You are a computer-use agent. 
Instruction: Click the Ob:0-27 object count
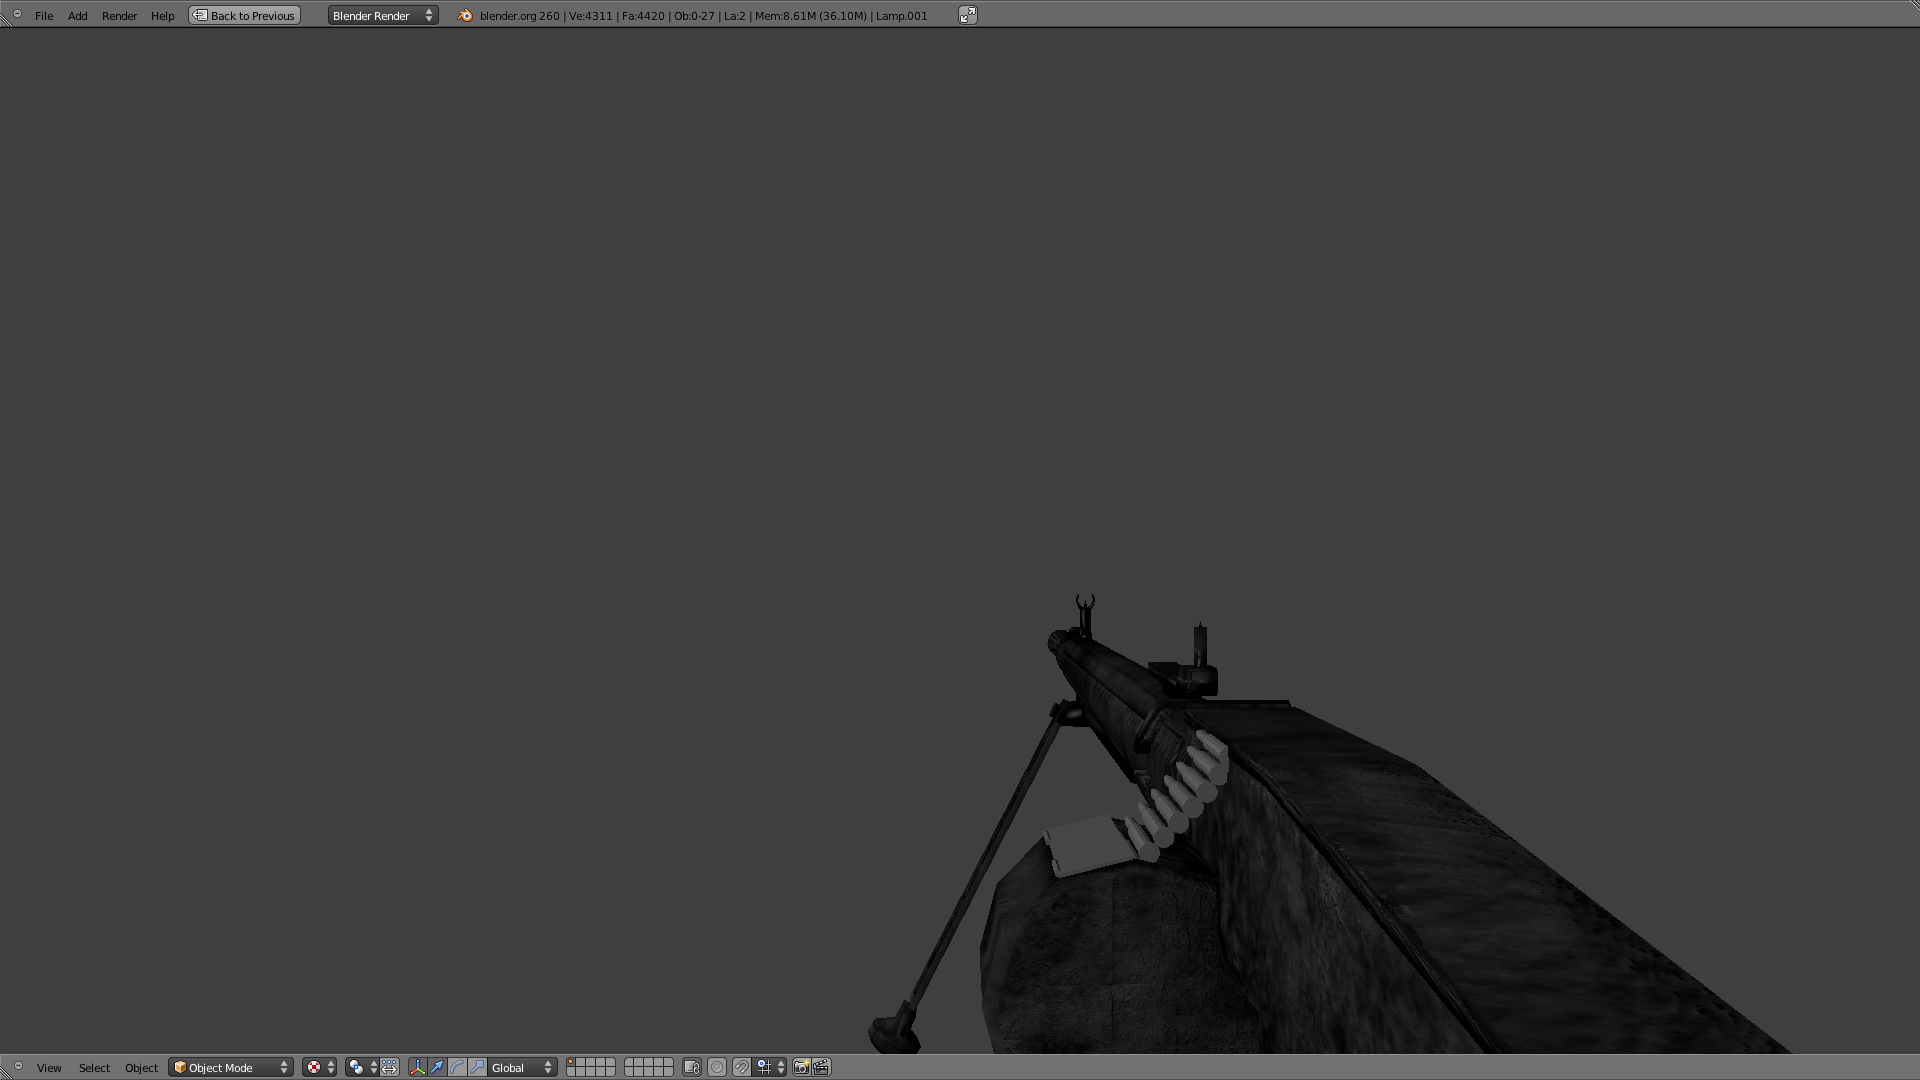coord(693,16)
